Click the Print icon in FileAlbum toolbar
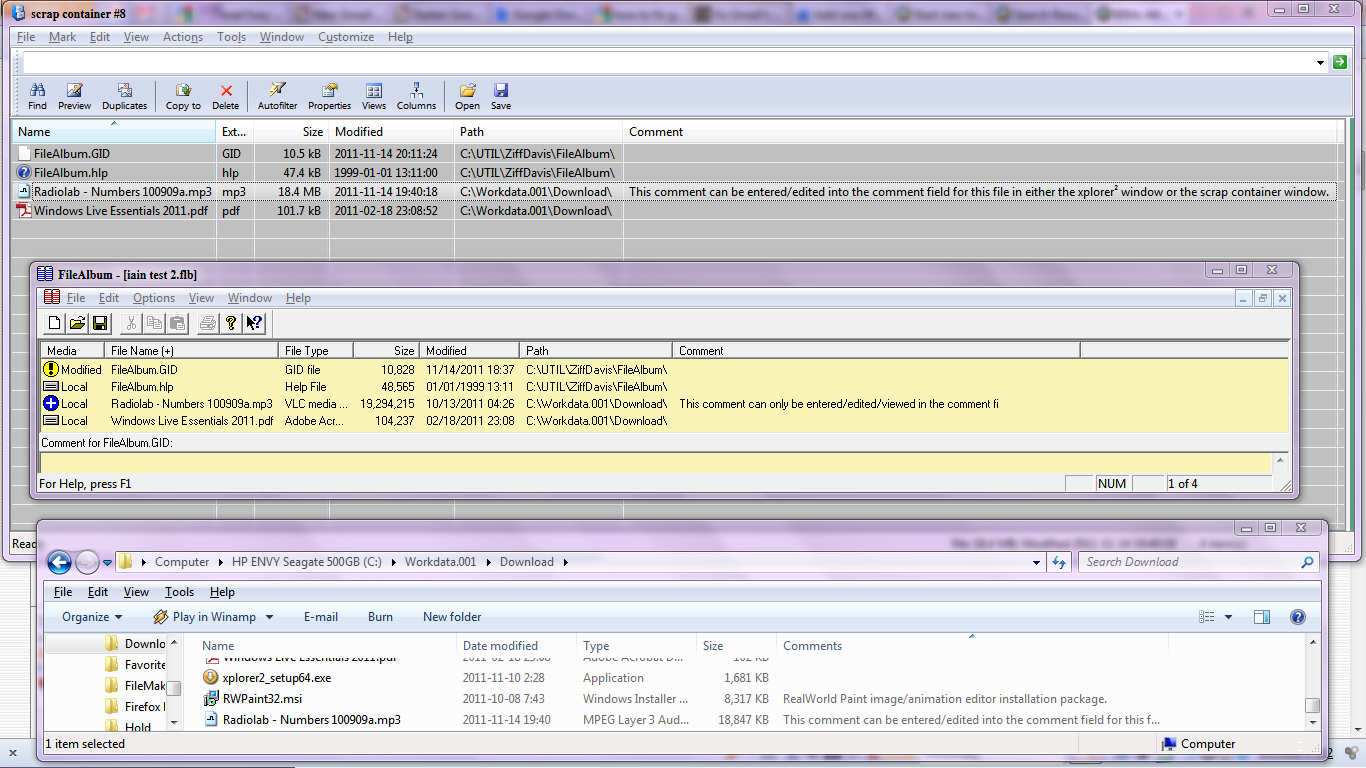1366x768 pixels. point(207,323)
